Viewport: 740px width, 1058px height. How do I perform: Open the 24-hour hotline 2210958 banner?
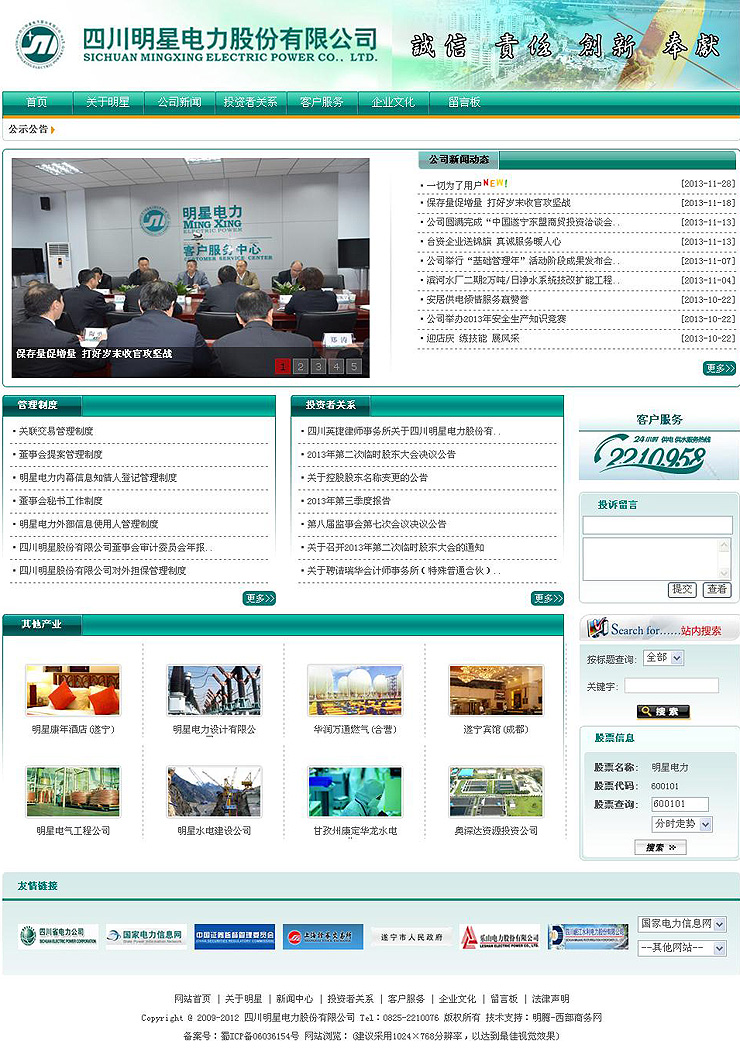658,455
